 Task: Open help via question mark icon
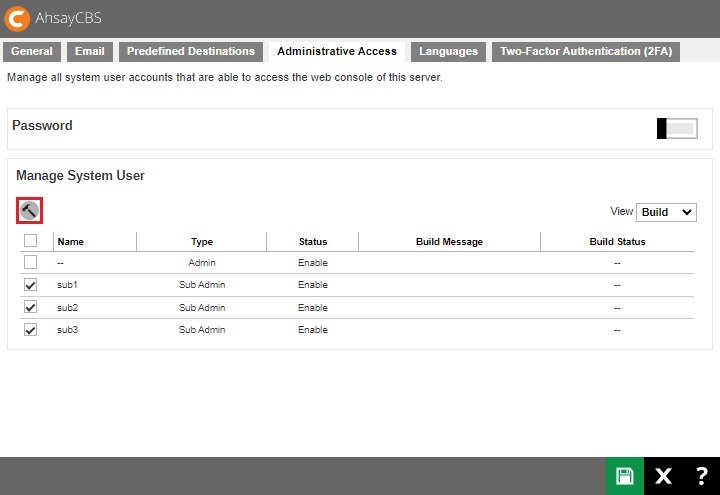(701, 476)
